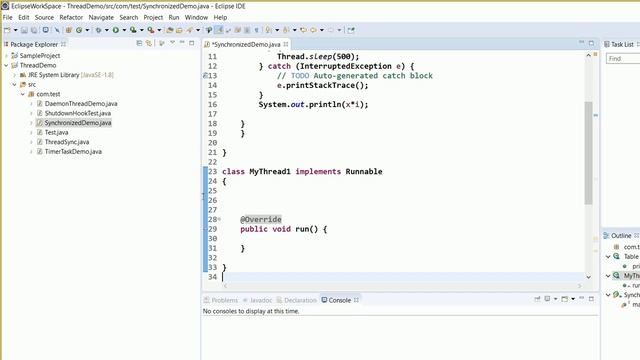
Task: Click the Coverage run icon
Action: (x=133, y=30)
